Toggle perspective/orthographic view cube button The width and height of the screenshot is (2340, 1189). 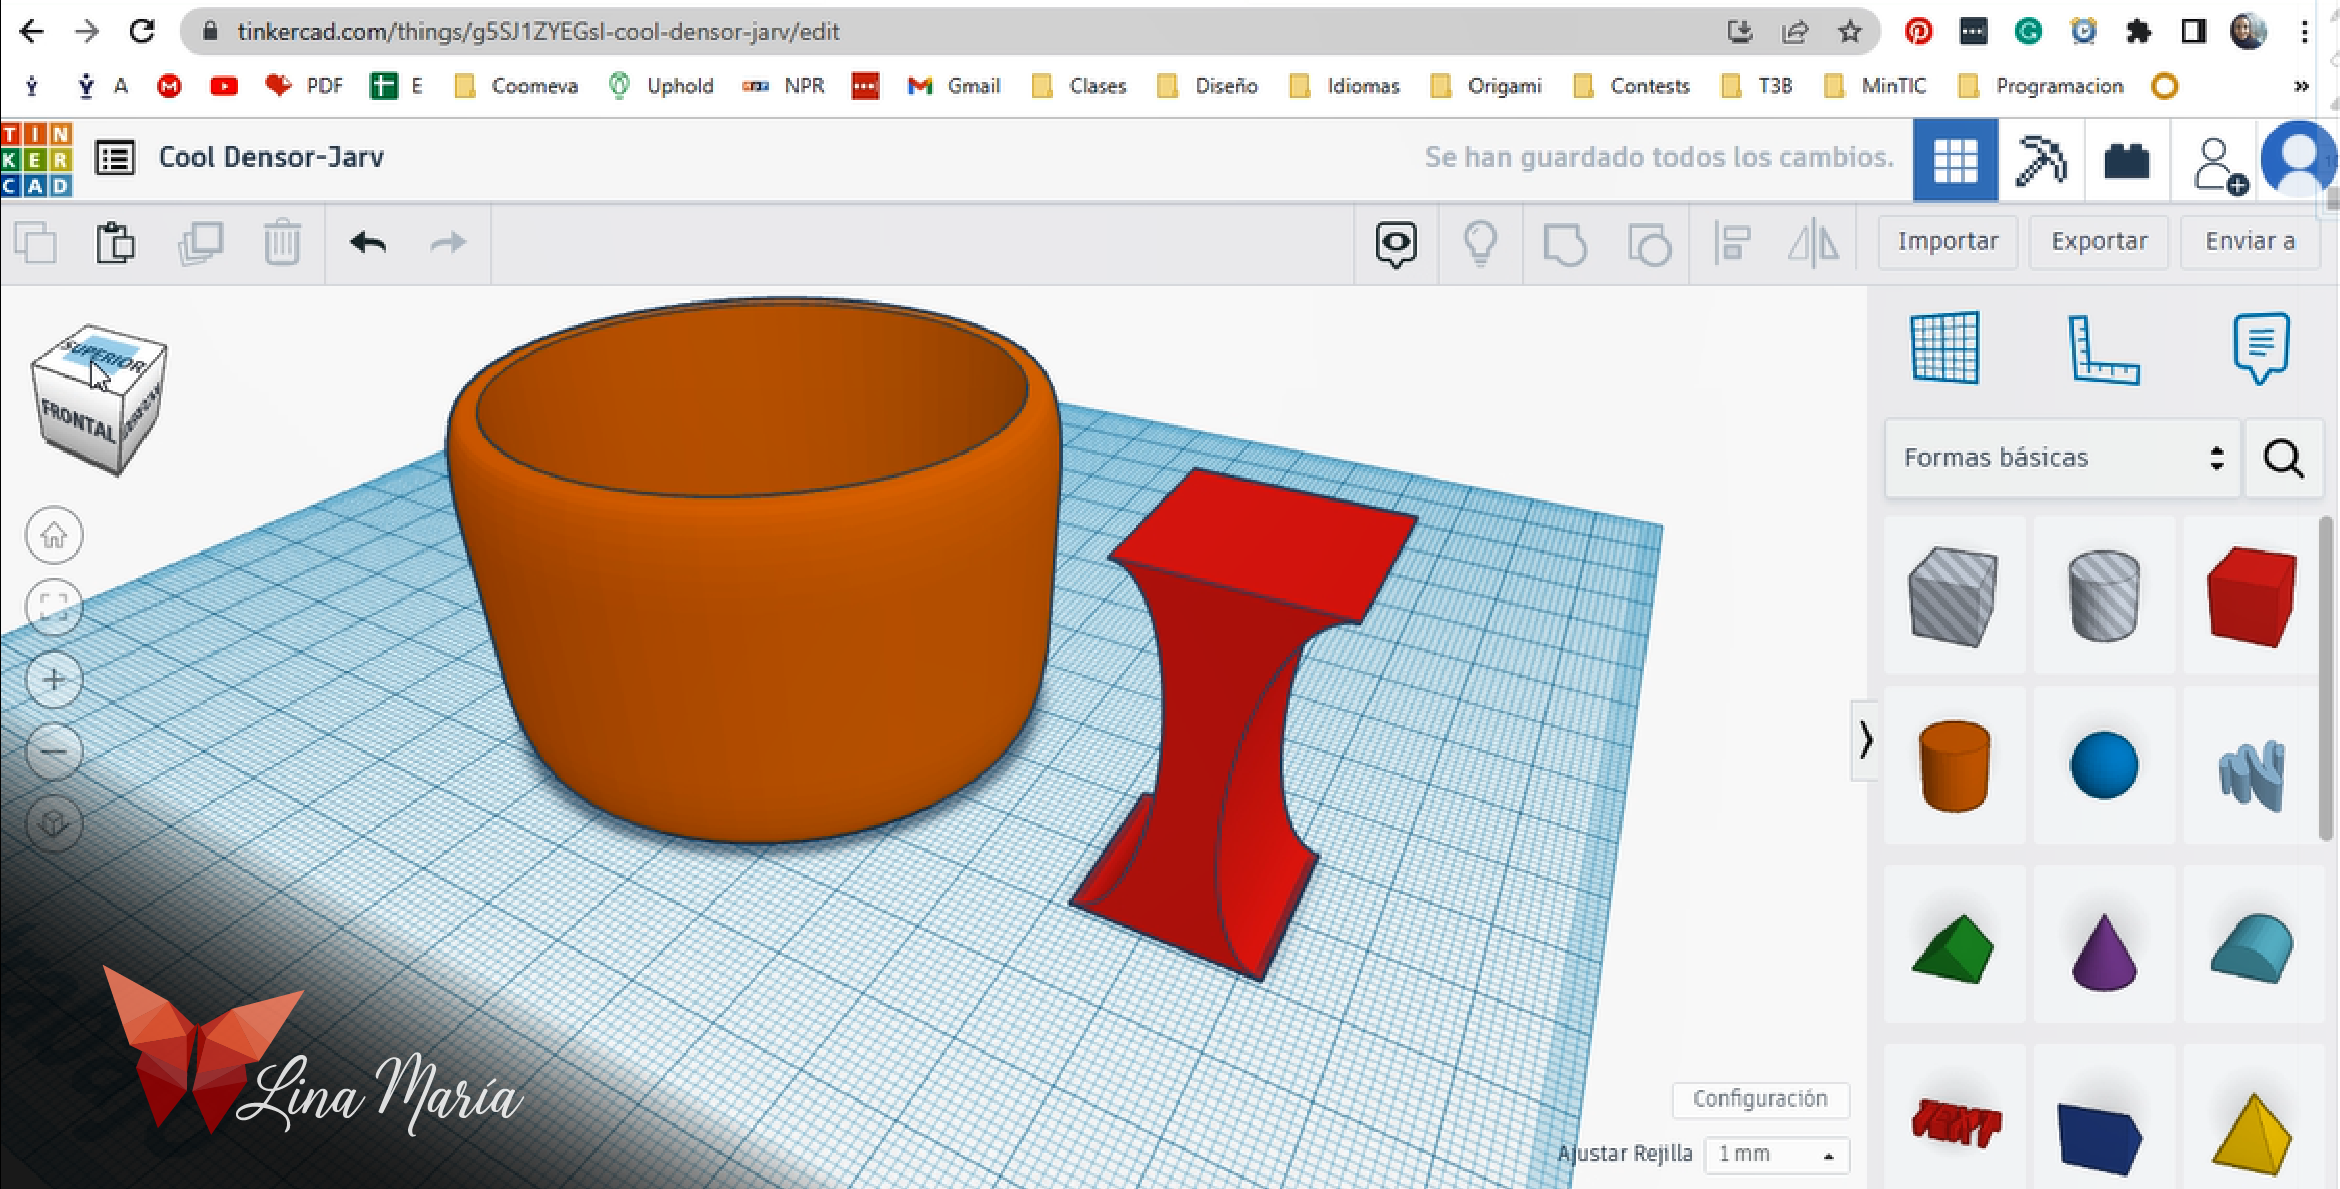[54, 823]
